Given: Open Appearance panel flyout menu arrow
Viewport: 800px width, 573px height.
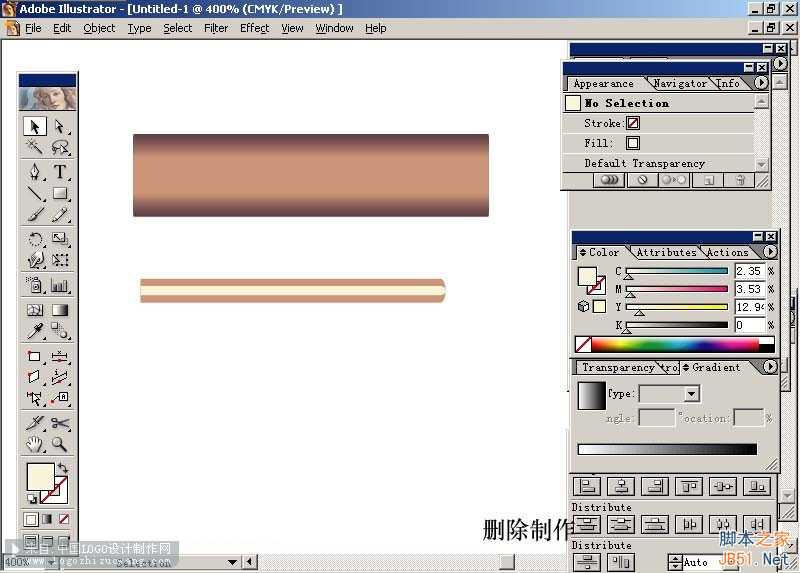Looking at the screenshot, I should point(761,83).
